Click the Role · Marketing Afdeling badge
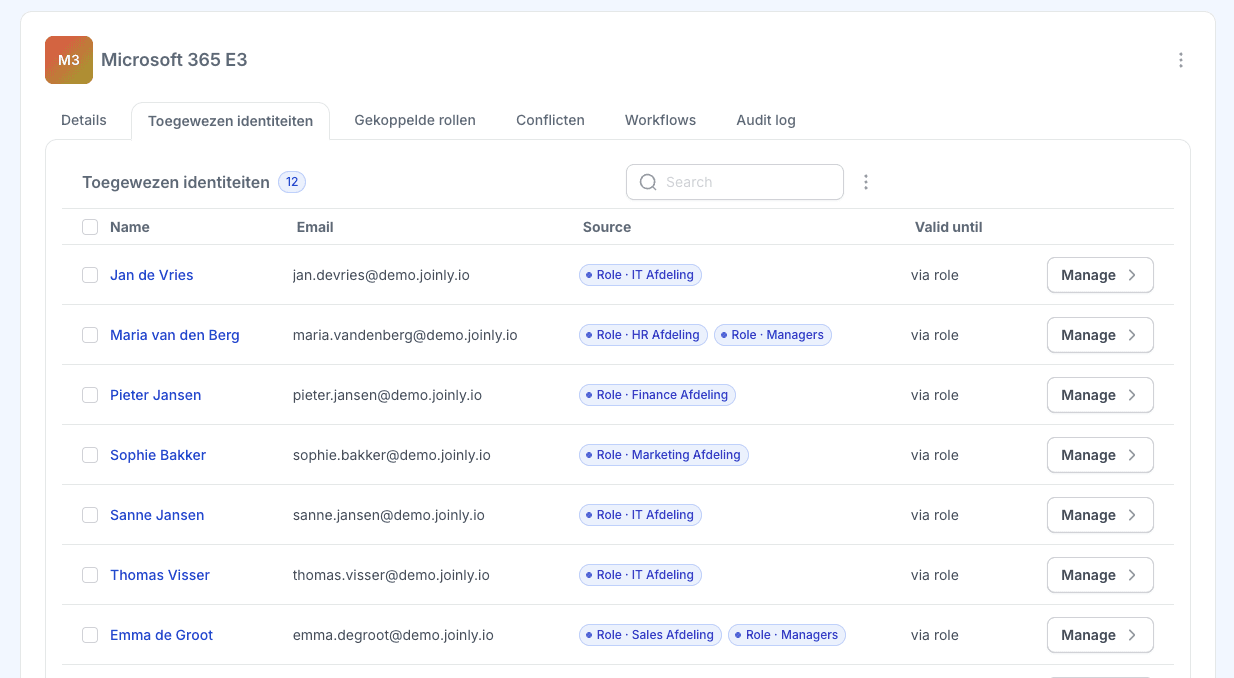Image resolution: width=1234 pixels, height=678 pixels. coord(664,455)
